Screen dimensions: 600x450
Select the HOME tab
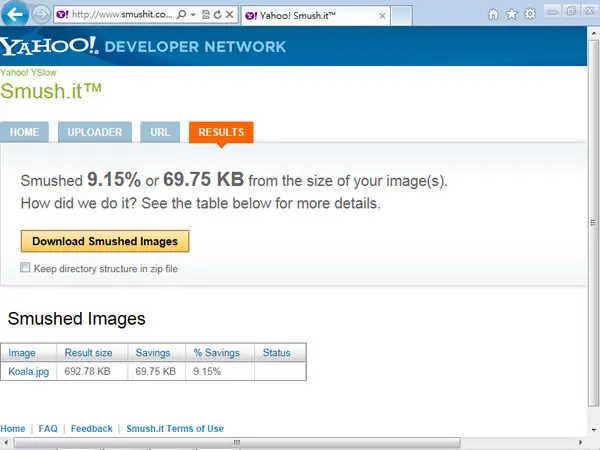point(24,132)
